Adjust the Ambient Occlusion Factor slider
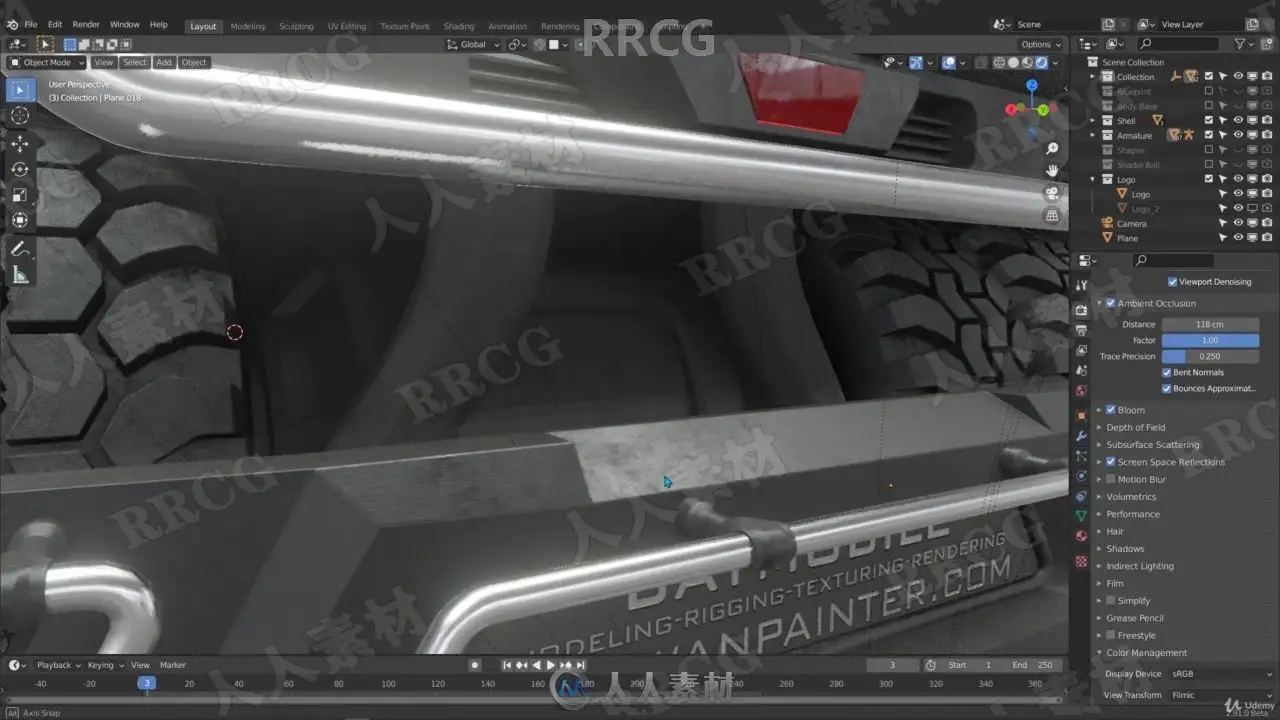 pos(1210,340)
